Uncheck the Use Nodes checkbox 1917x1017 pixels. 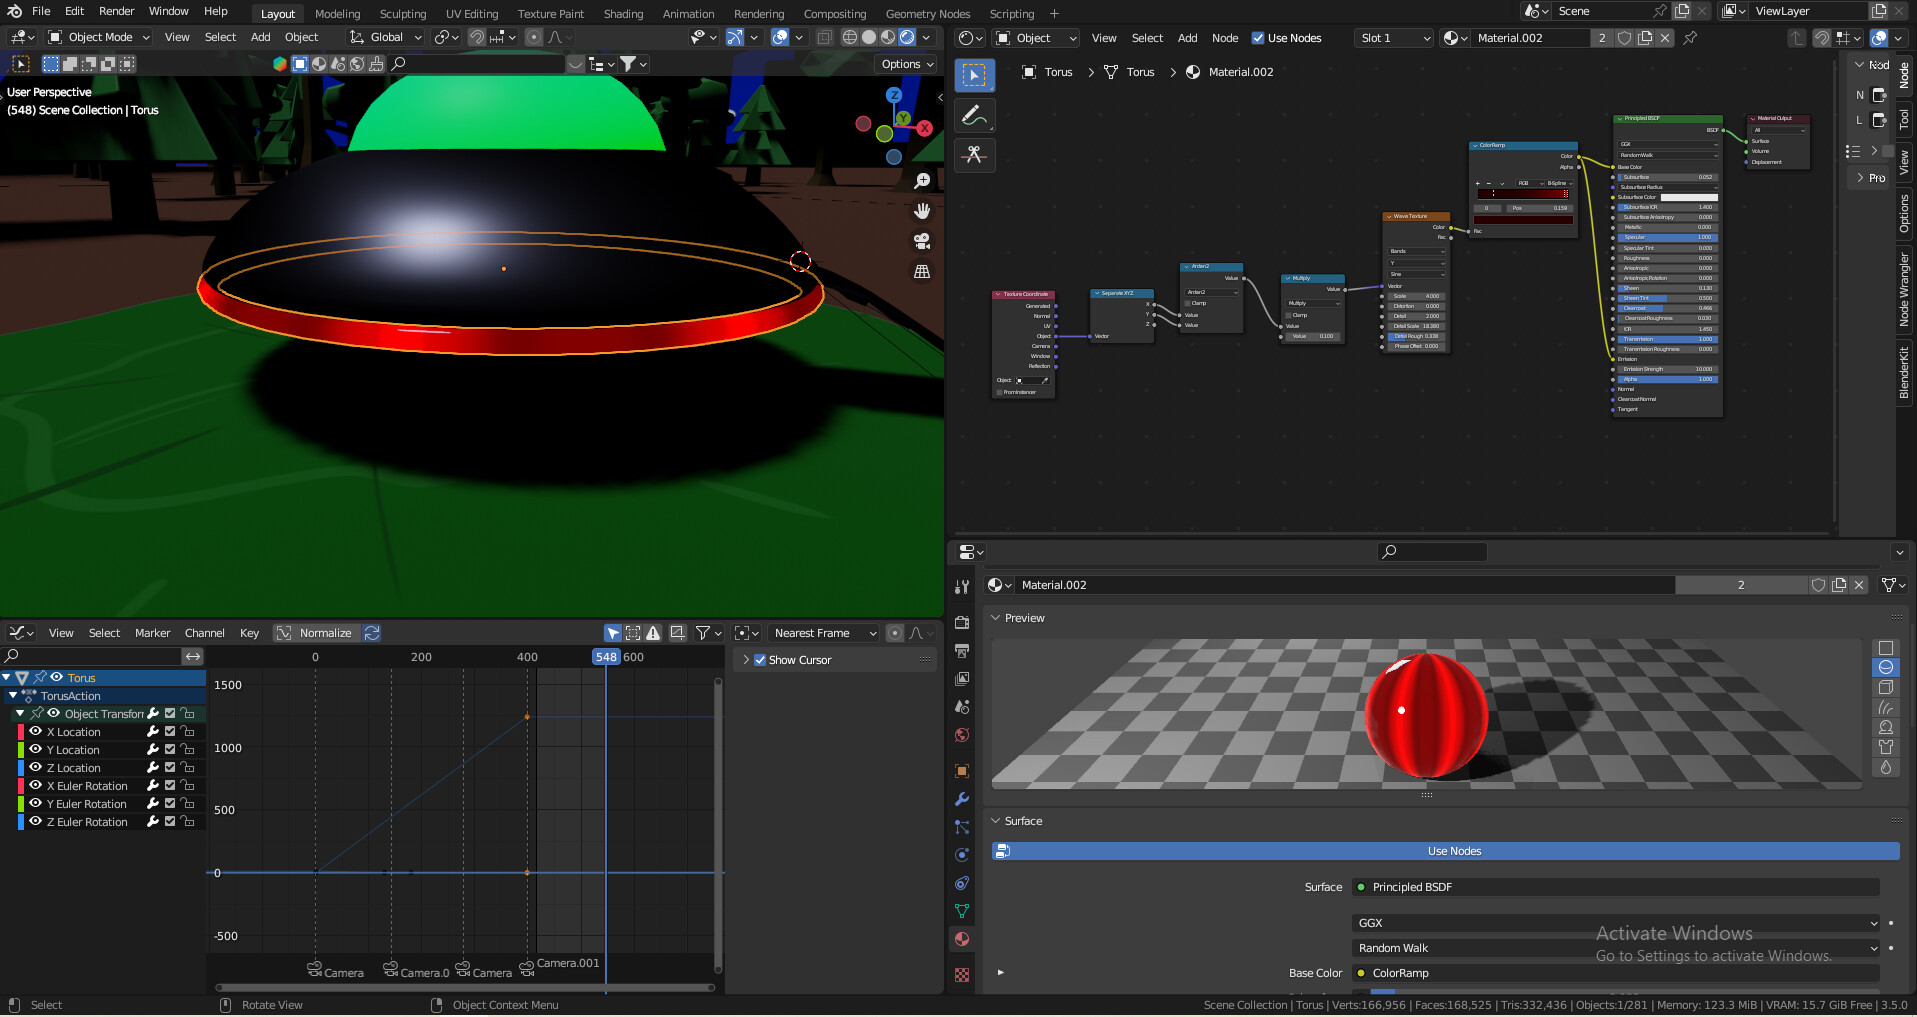click(x=1258, y=38)
